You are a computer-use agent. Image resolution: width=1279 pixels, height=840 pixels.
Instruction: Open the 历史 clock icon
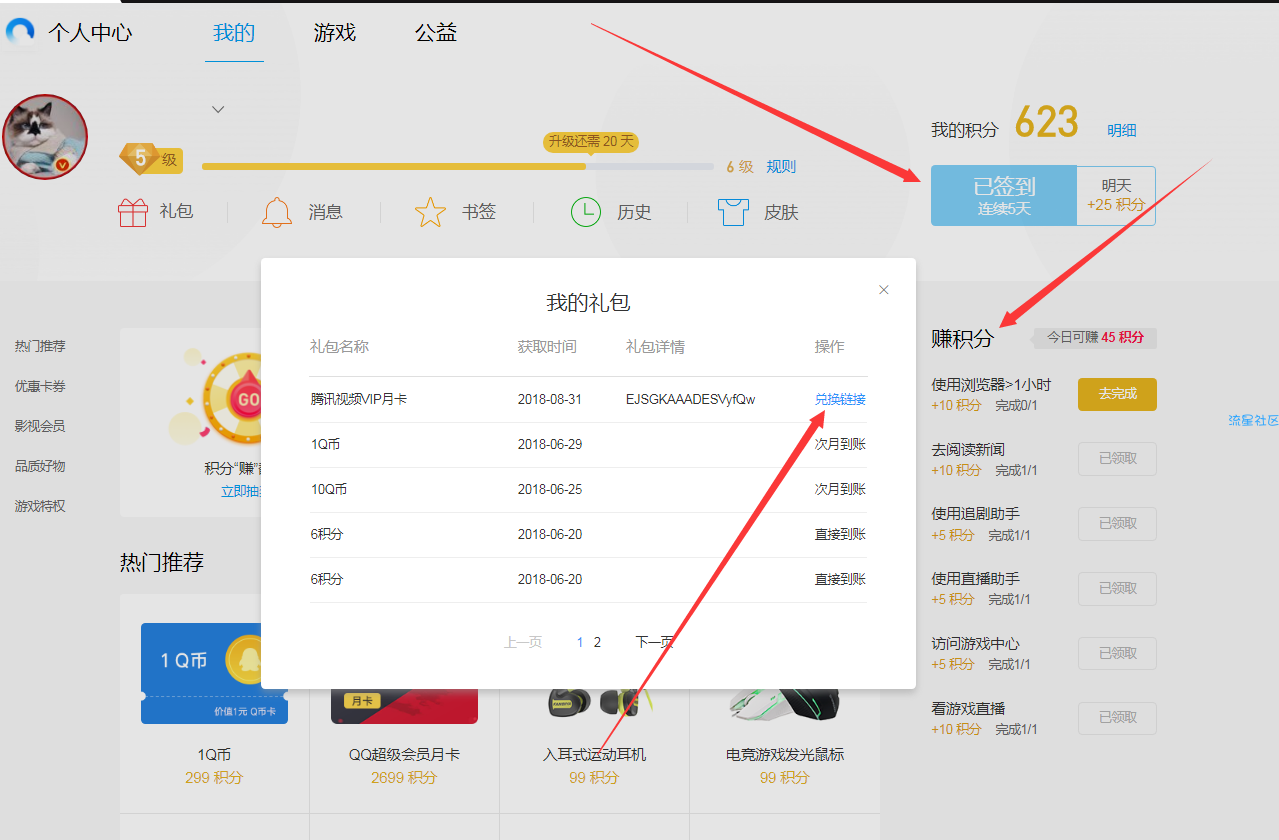click(586, 212)
